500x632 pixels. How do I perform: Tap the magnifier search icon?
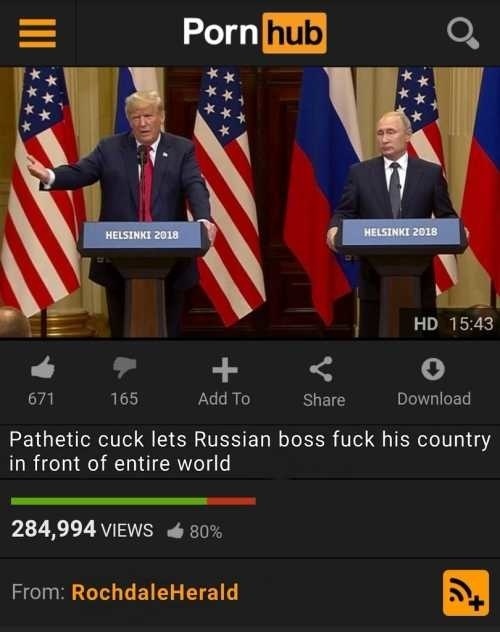coord(463,33)
